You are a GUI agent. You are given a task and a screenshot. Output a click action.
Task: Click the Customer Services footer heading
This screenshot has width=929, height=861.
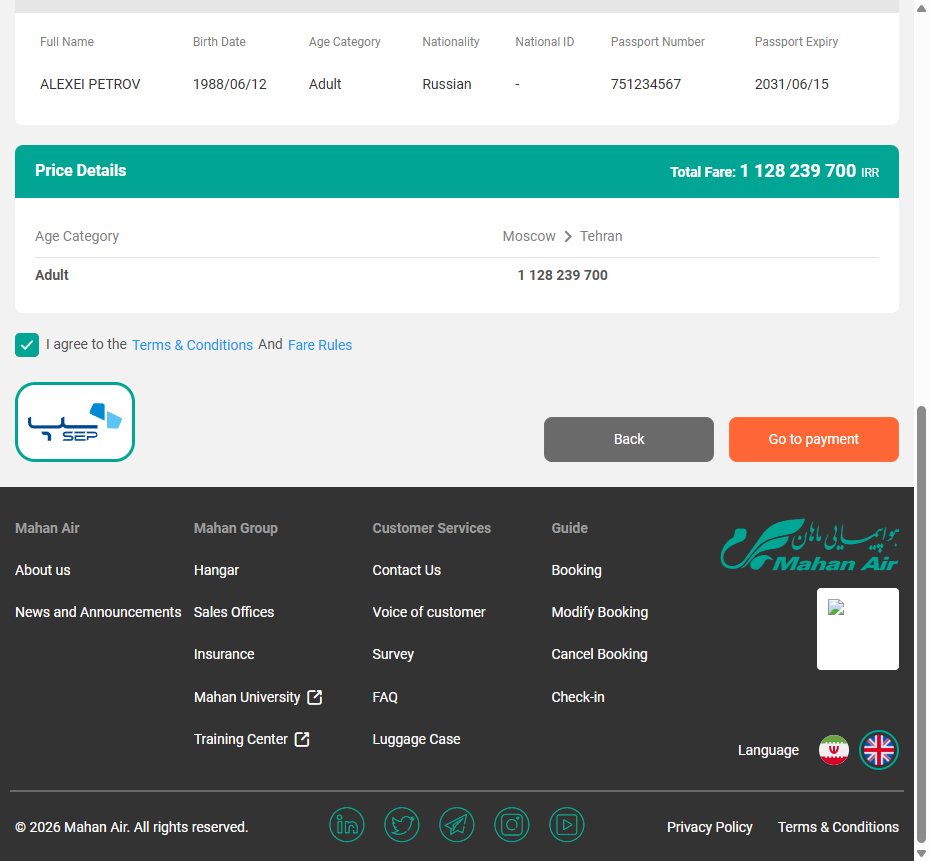(x=431, y=528)
